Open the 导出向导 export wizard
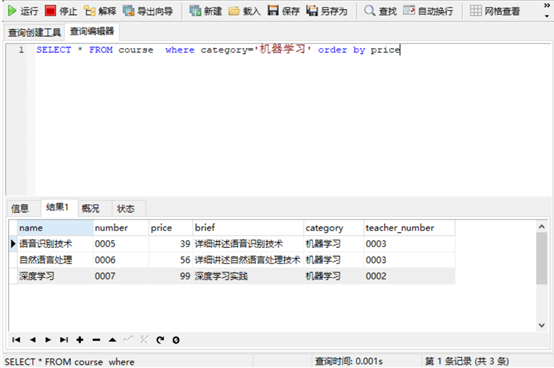Screen dimensions: 554x368 (148, 11)
